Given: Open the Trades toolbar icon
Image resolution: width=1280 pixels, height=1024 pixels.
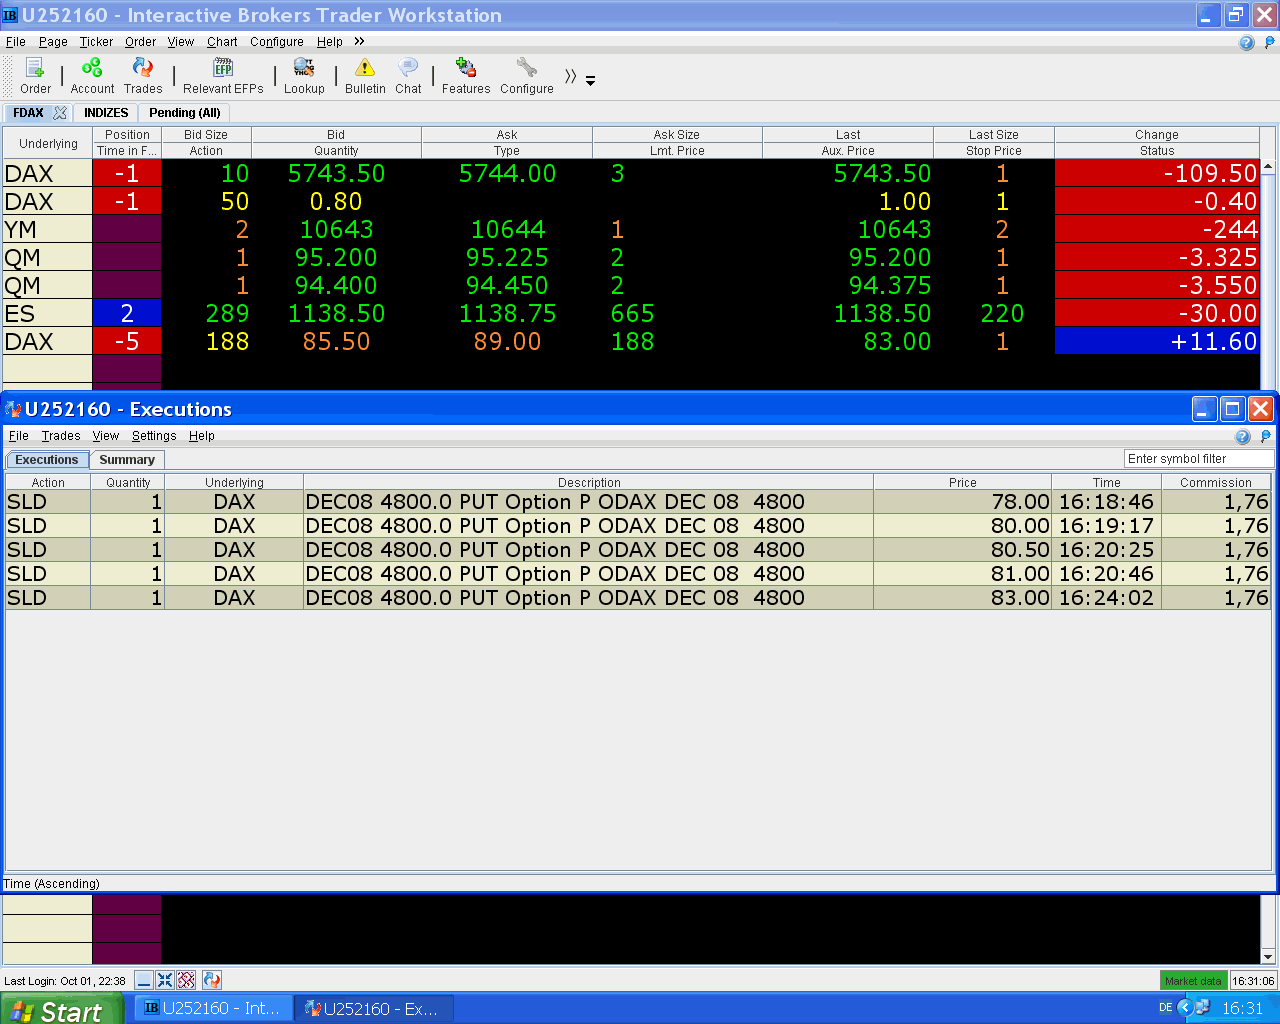Looking at the screenshot, I should click(x=143, y=75).
